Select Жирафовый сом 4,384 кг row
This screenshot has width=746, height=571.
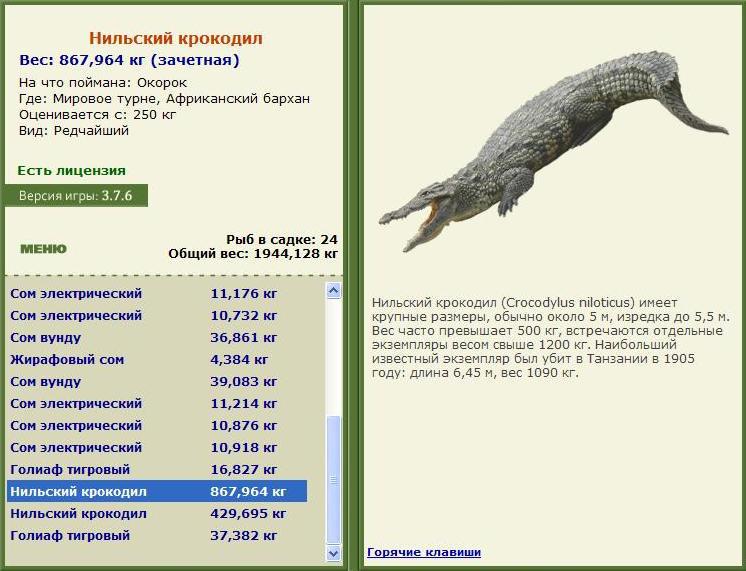pos(157,359)
